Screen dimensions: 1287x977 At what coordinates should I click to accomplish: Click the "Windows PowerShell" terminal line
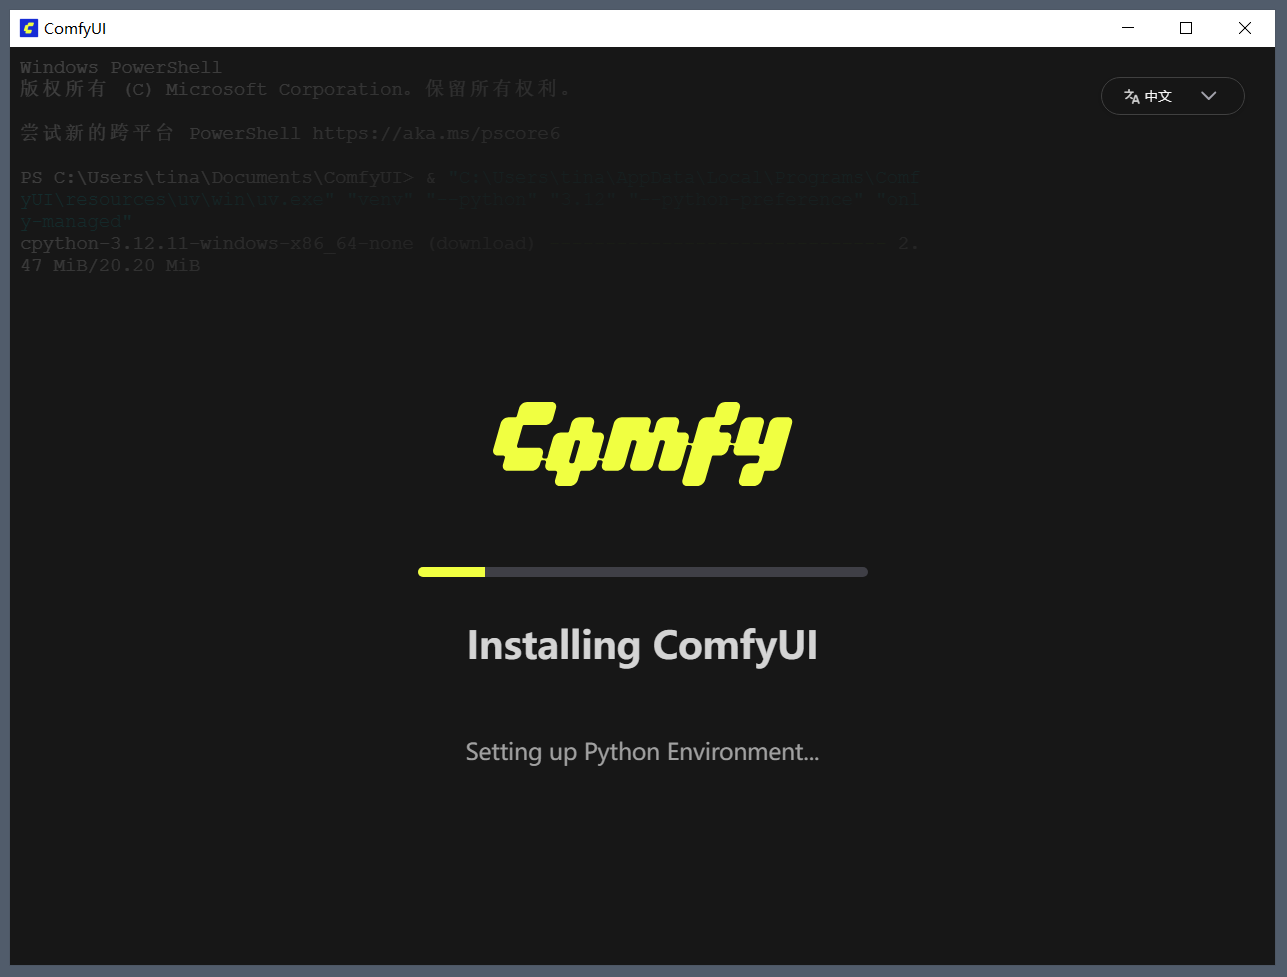click(121, 68)
